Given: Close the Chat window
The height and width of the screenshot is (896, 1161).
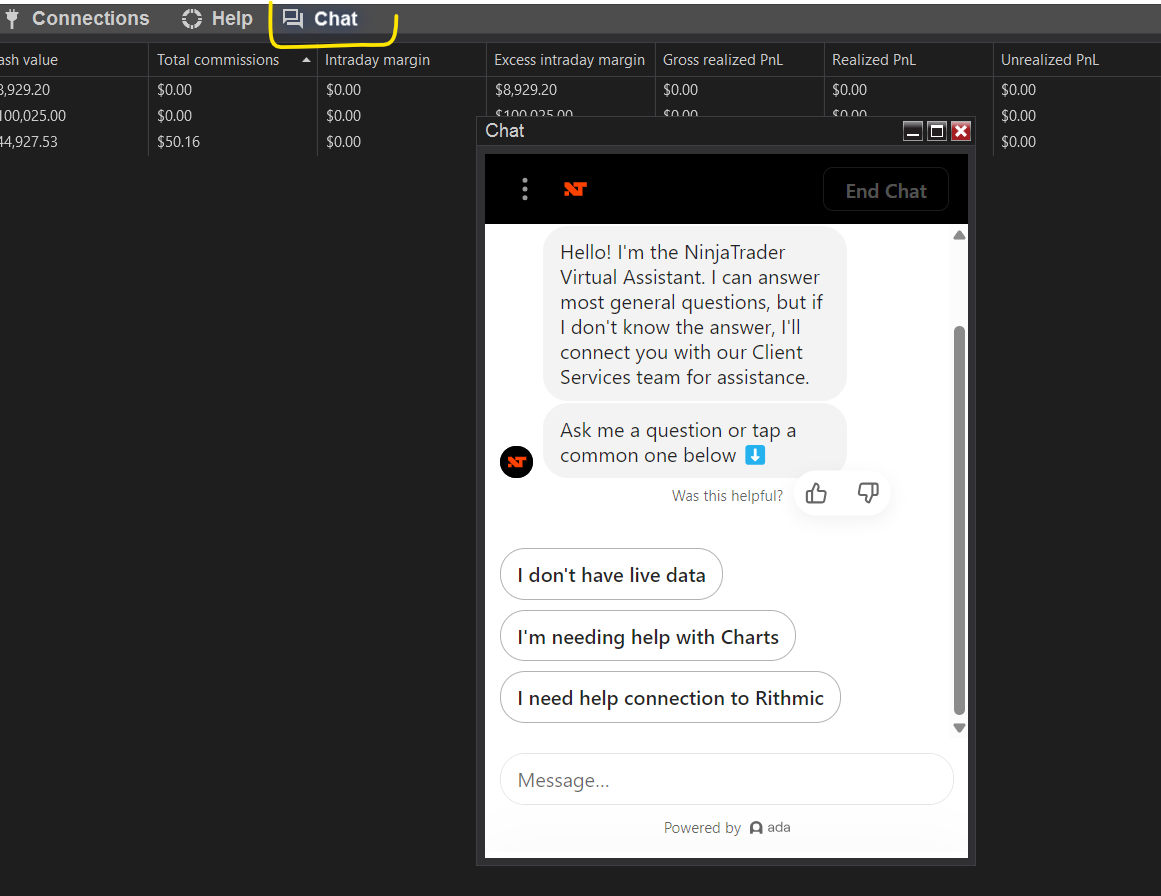Looking at the screenshot, I should (961, 131).
